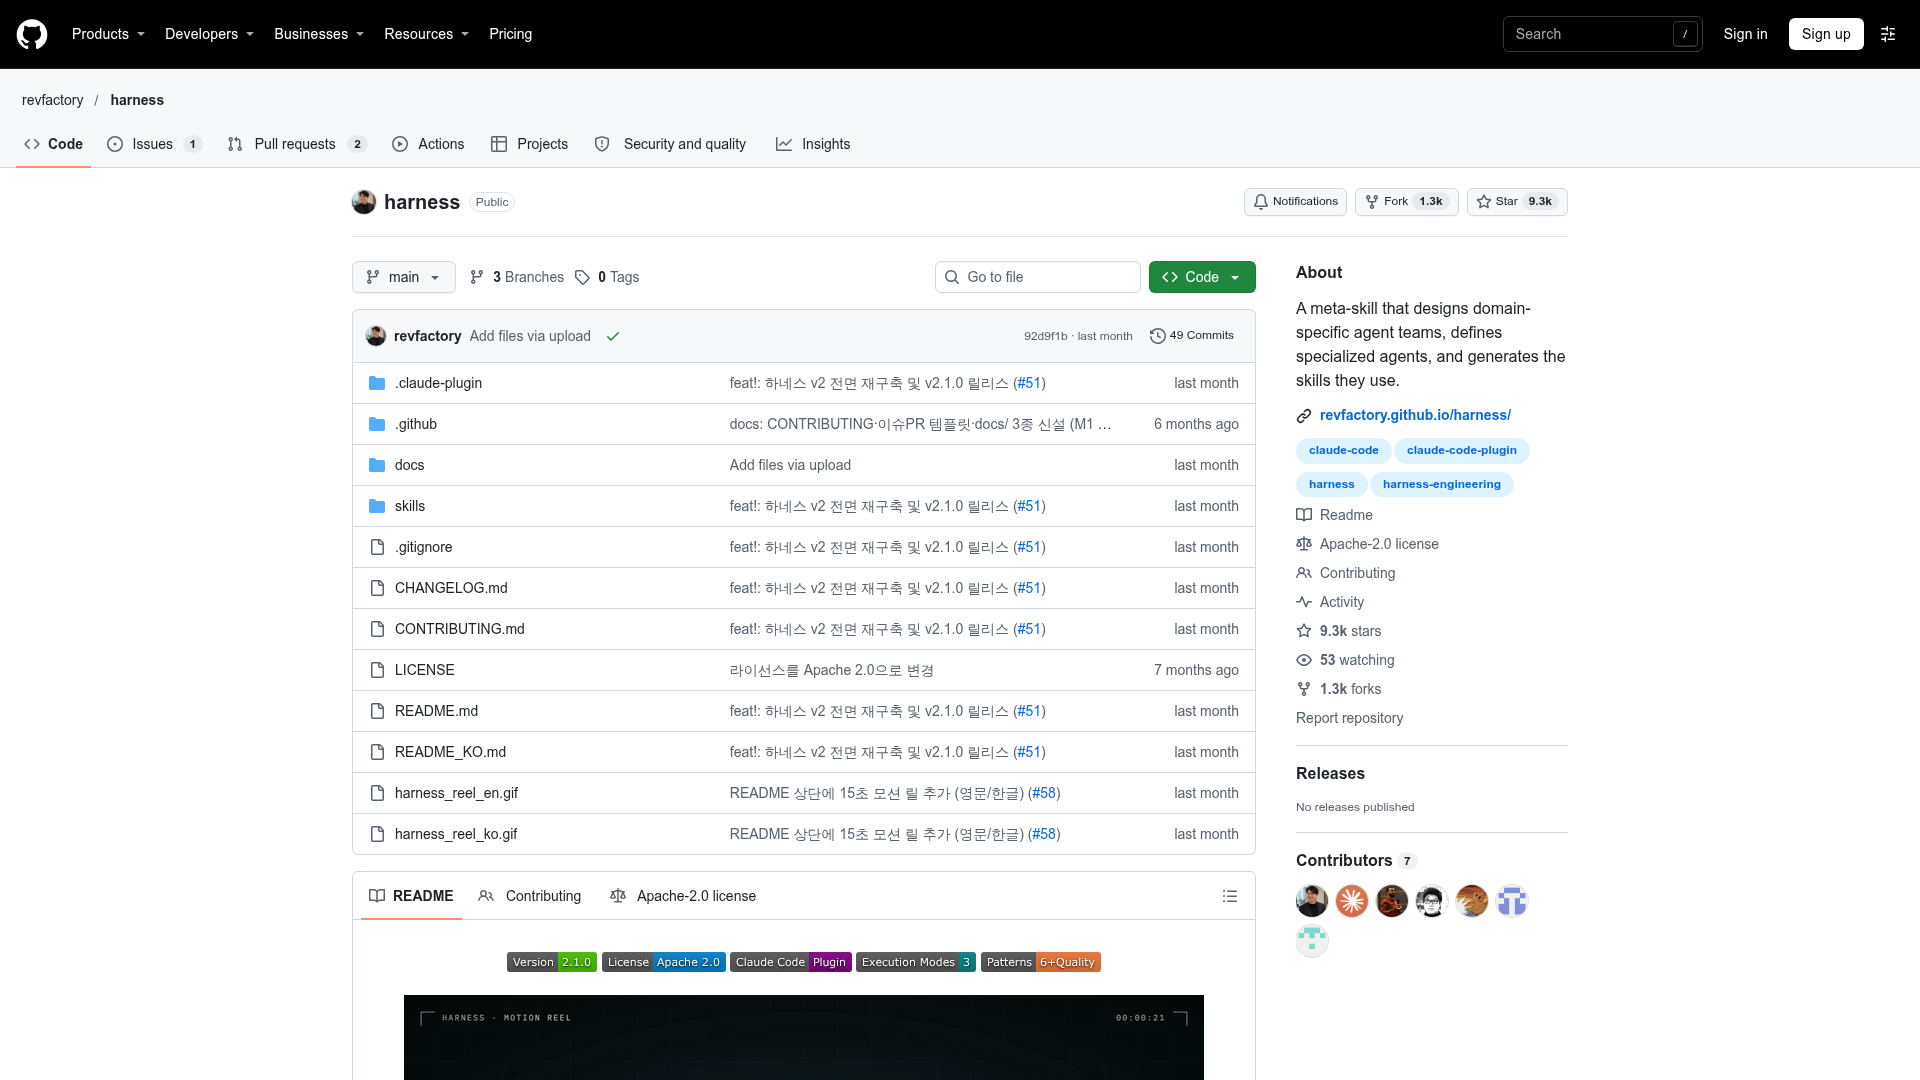Viewport: 1920px width, 1080px height.
Task: Open harness_reel_en.gif file
Action: coord(456,793)
